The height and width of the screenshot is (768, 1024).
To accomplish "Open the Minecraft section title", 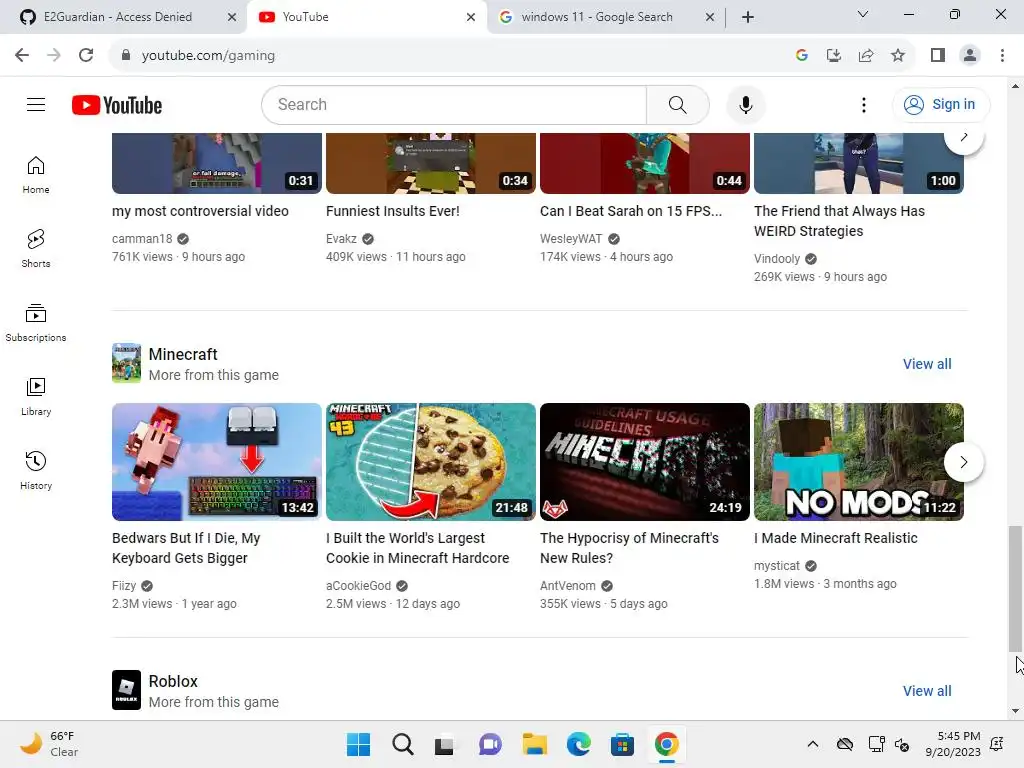I will 183,354.
